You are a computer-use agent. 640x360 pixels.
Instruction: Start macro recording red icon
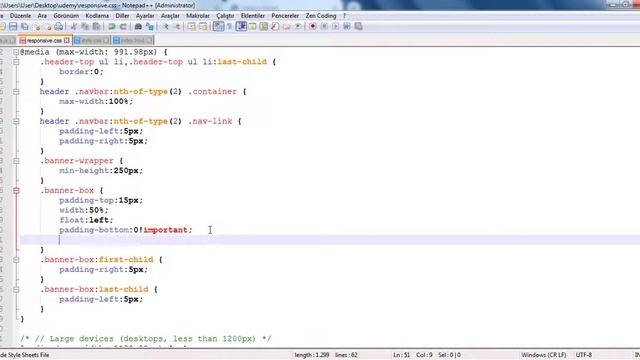click(313, 27)
